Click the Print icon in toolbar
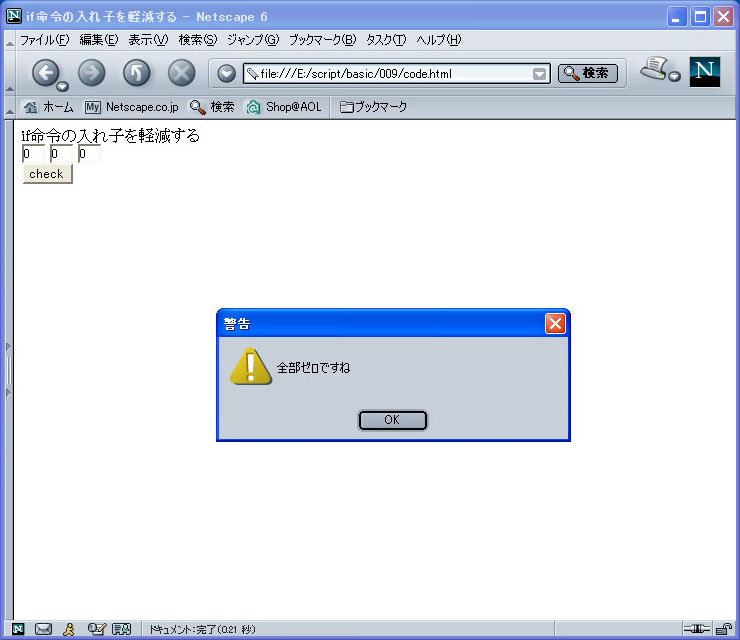740x640 pixels. (654, 68)
